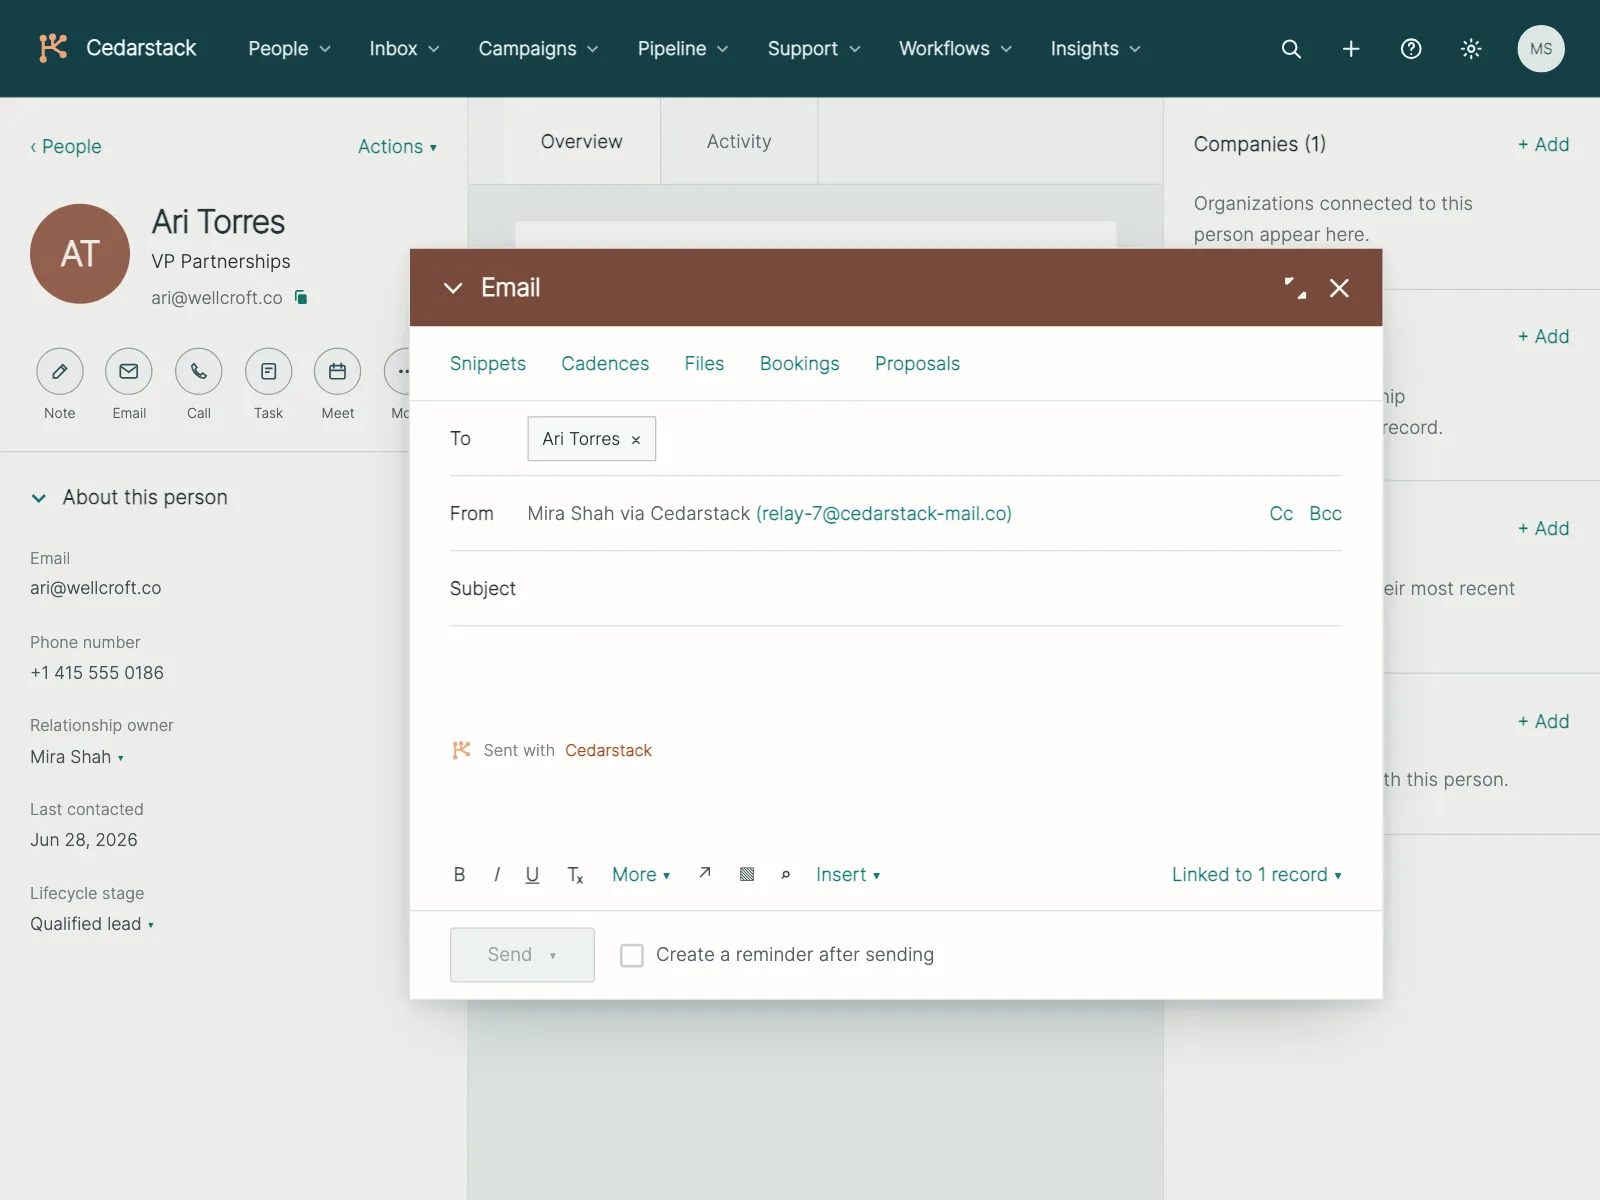Click the AT profile avatar

[80, 254]
